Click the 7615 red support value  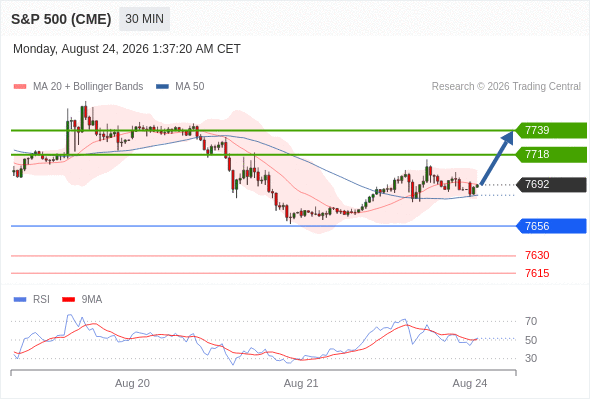coord(537,273)
